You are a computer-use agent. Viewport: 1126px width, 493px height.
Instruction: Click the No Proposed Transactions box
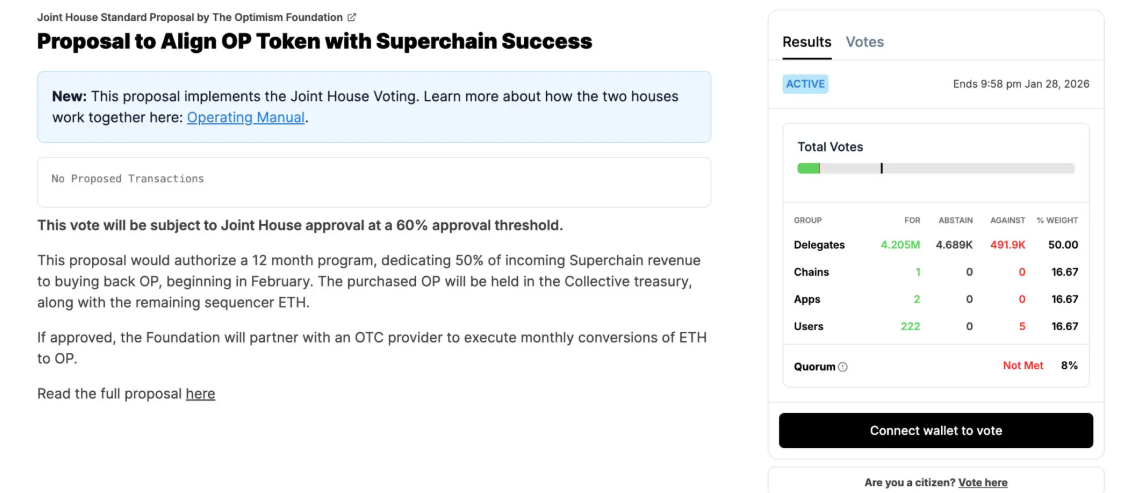pos(374,180)
